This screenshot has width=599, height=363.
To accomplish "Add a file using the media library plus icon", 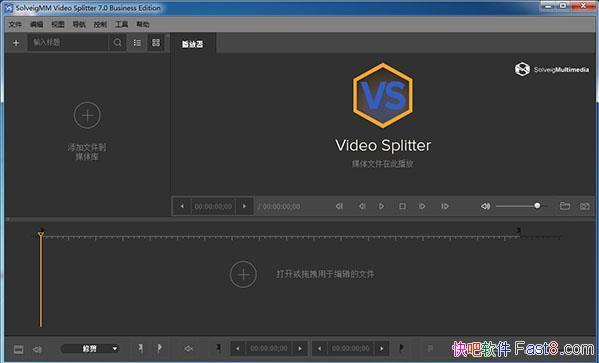I will (16, 43).
